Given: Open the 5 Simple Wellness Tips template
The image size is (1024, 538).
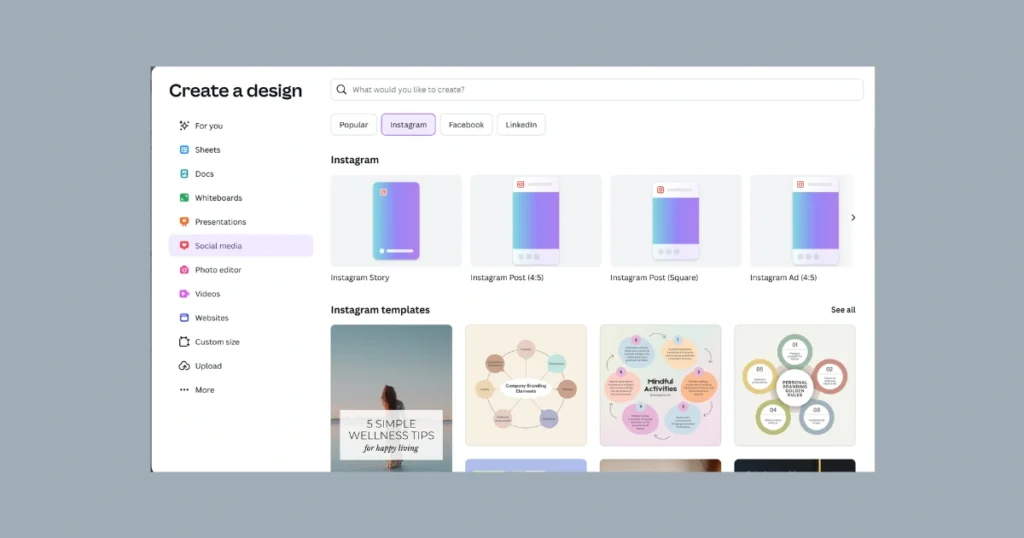Looking at the screenshot, I should (x=391, y=397).
